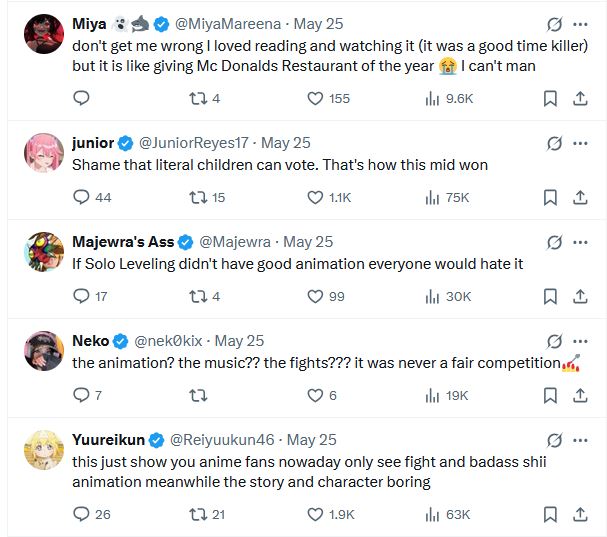Viewport: 607px width, 537px height.
Task: Like Yuureikun's tweet with 1.9K likes
Action: 315,515
